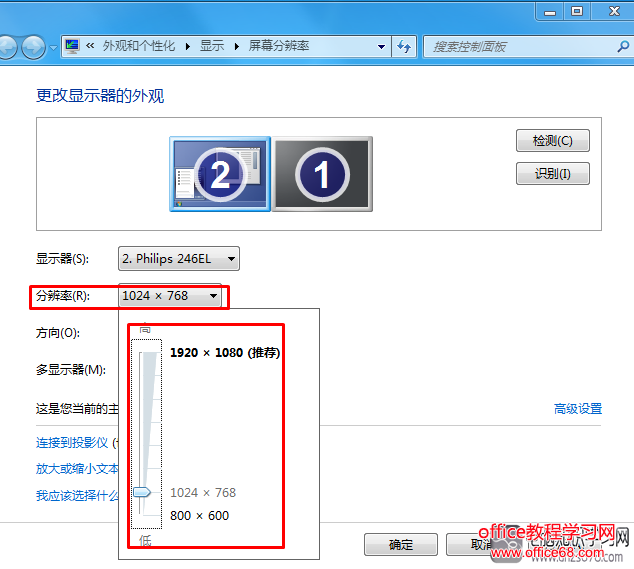Screen dimensions: 634x569
Task: Click the Forward navigation arrow button
Action: (x=33, y=47)
